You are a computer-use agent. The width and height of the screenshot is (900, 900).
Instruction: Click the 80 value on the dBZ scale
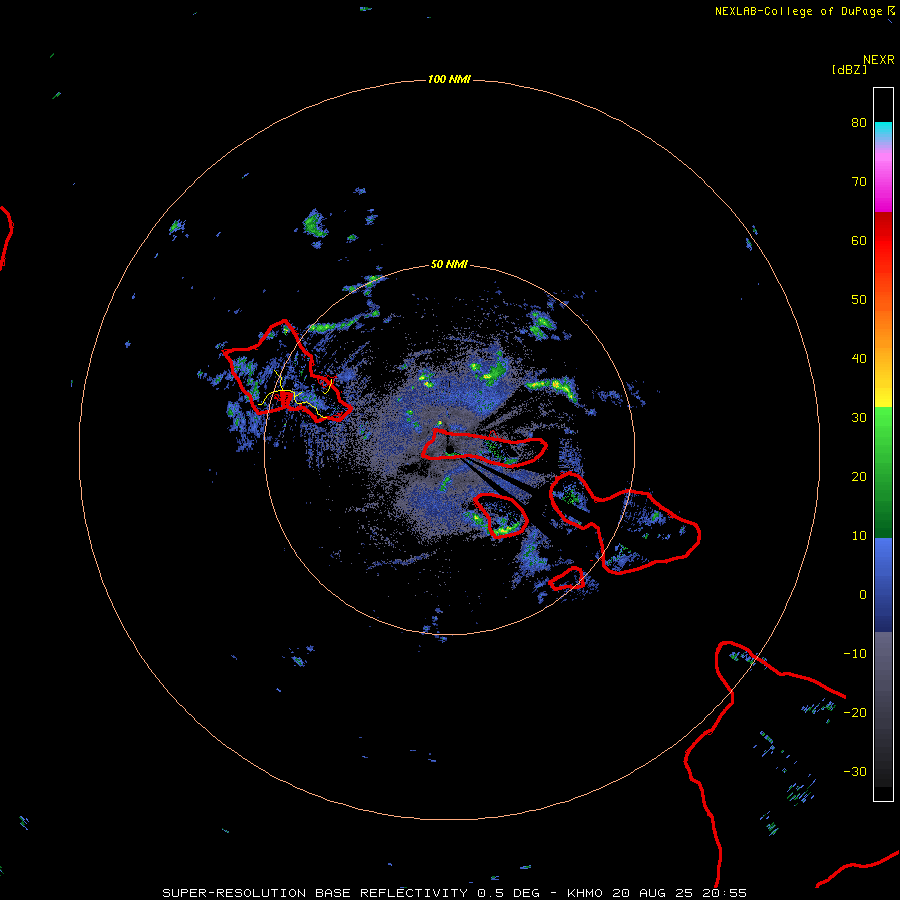tap(859, 123)
